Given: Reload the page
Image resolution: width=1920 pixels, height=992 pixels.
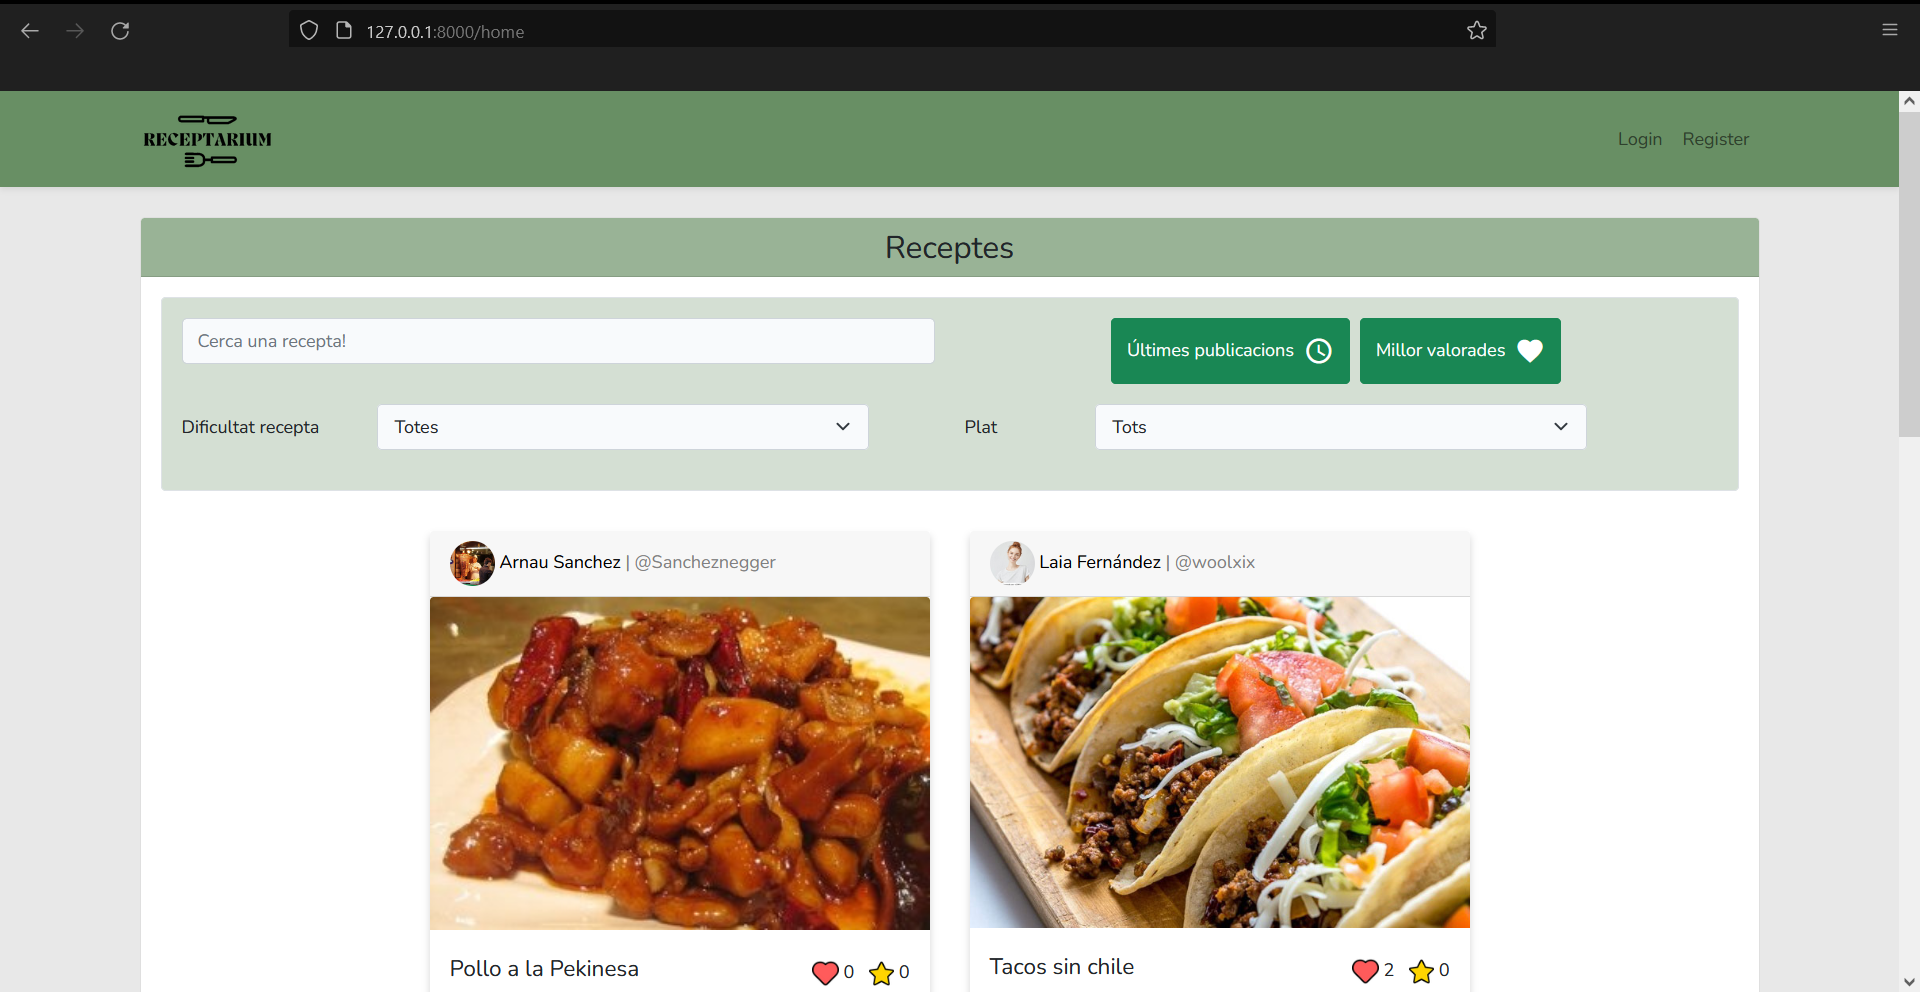Looking at the screenshot, I should (x=120, y=31).
